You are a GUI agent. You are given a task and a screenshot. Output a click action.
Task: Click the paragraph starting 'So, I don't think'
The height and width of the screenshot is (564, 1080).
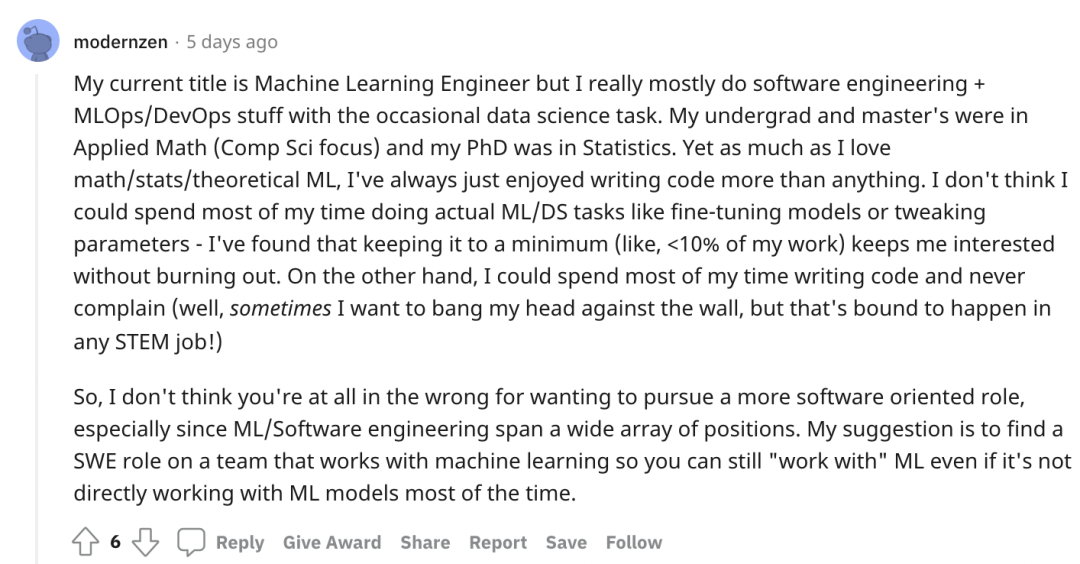[572, 445]
